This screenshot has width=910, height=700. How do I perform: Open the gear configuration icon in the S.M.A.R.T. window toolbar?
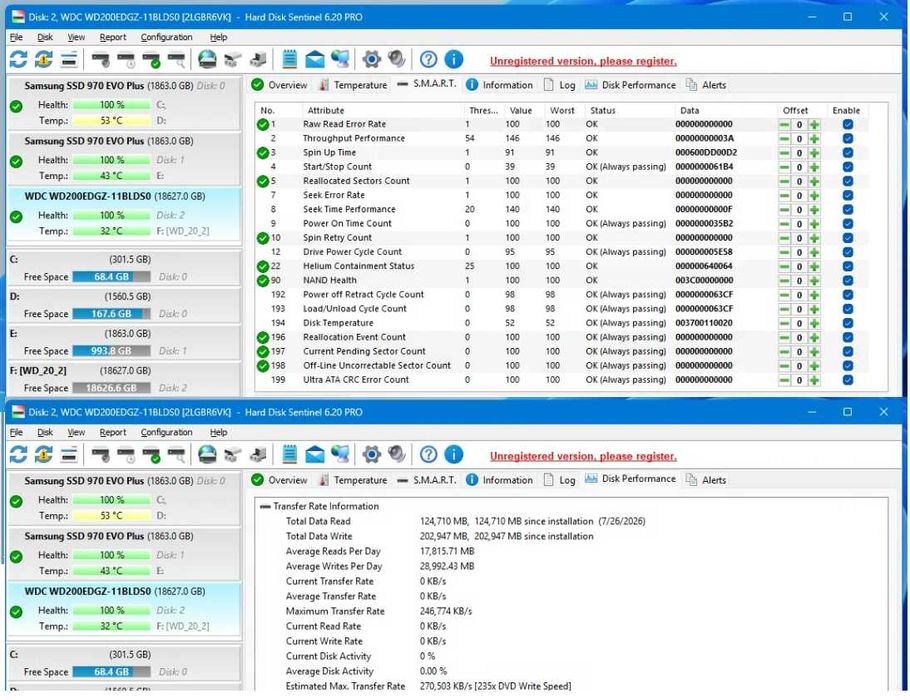371,59
